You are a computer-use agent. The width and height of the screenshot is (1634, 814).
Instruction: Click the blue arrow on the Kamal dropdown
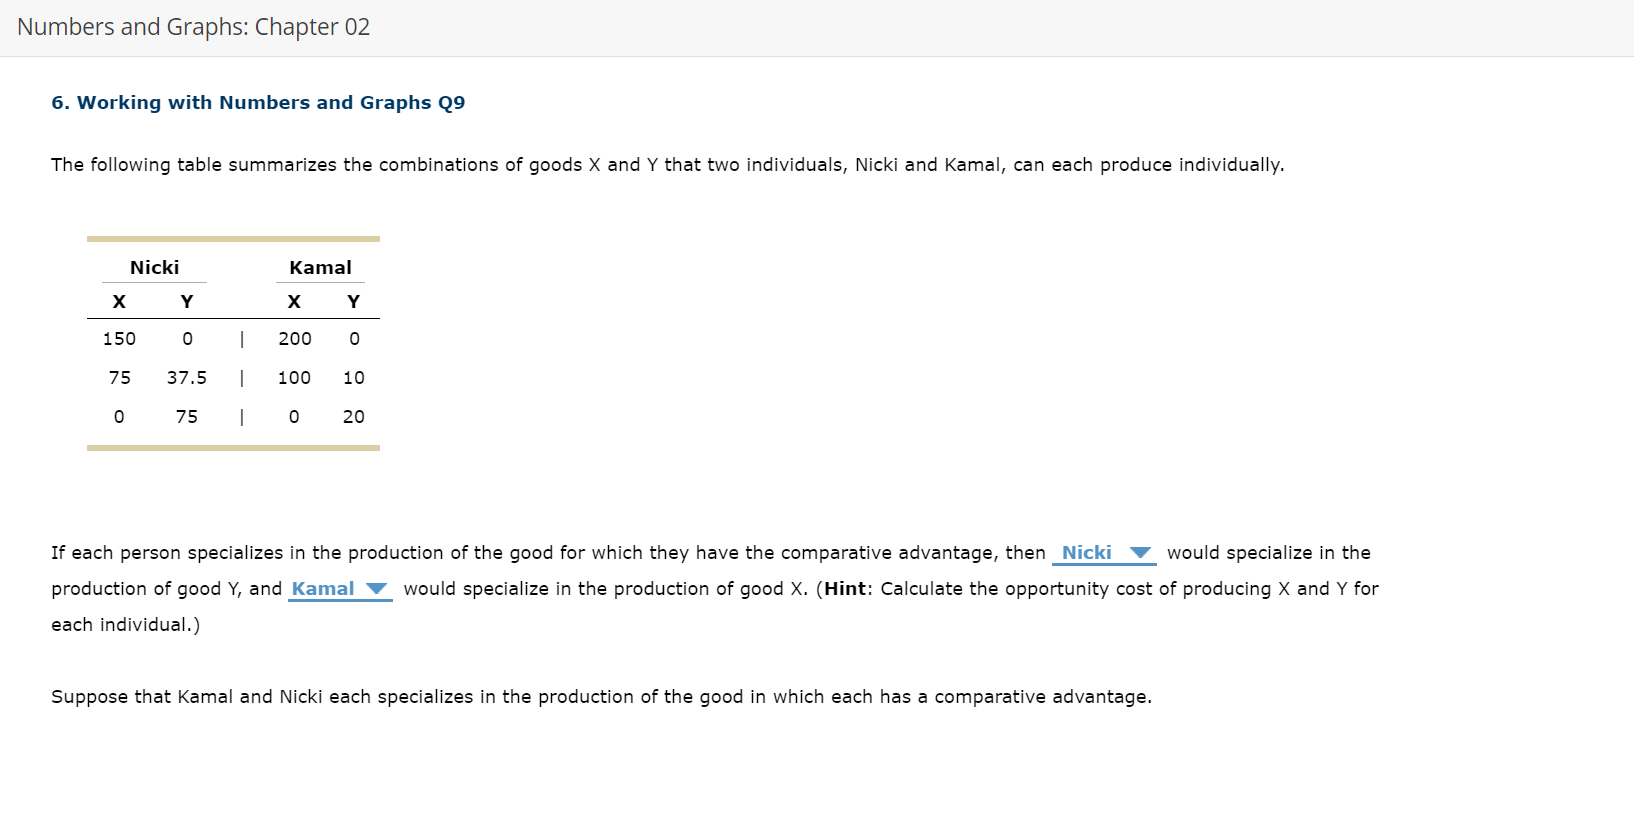coord(377,589)
